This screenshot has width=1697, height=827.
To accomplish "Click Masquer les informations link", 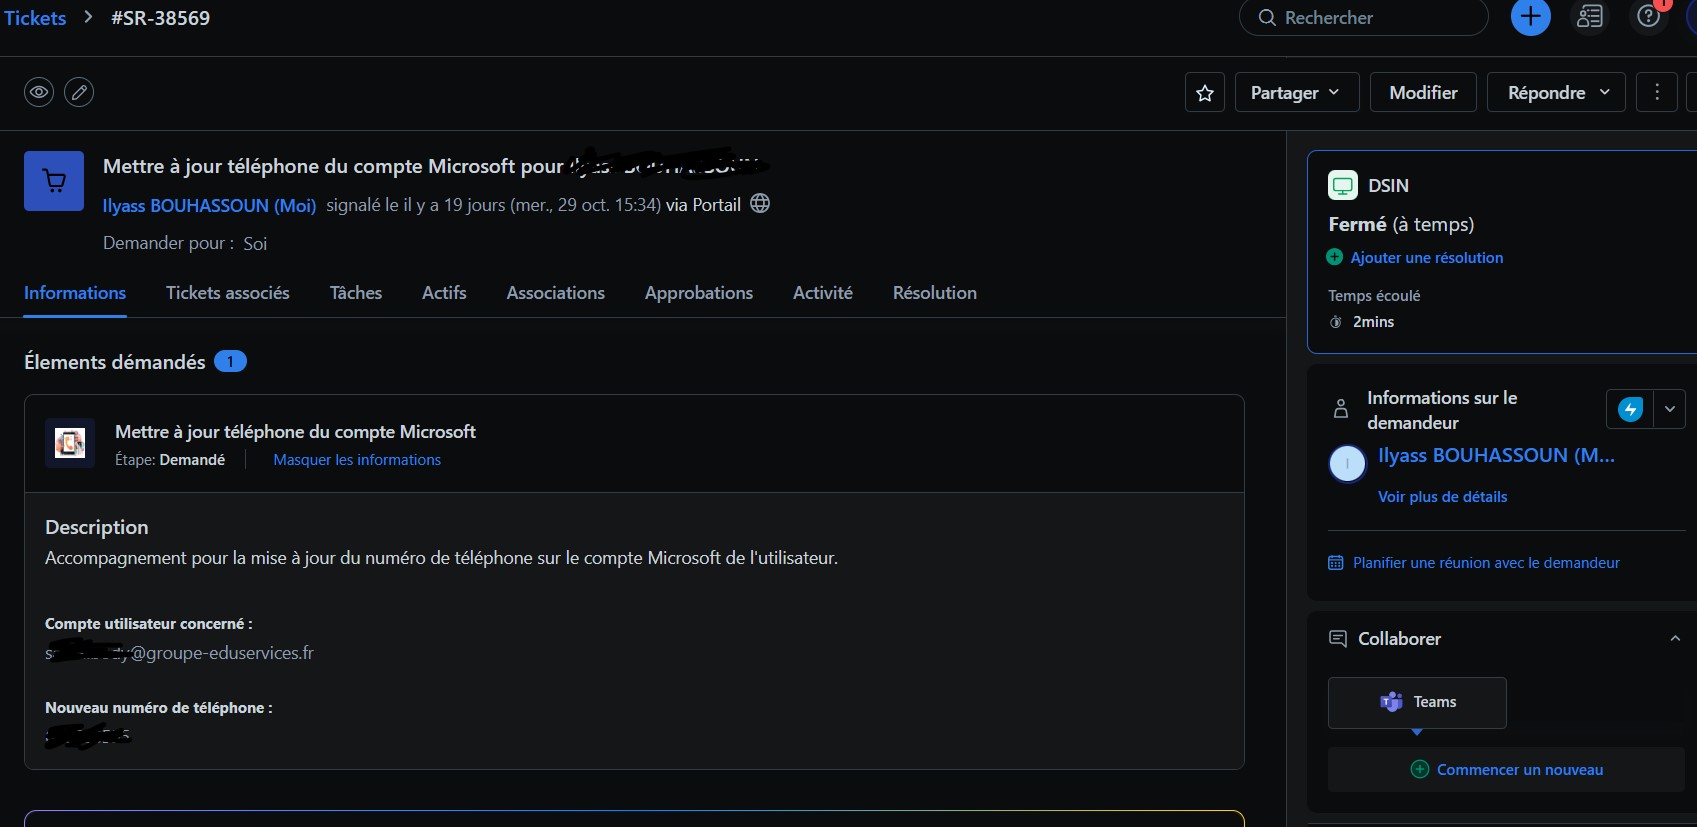I will tap(357, 460).
